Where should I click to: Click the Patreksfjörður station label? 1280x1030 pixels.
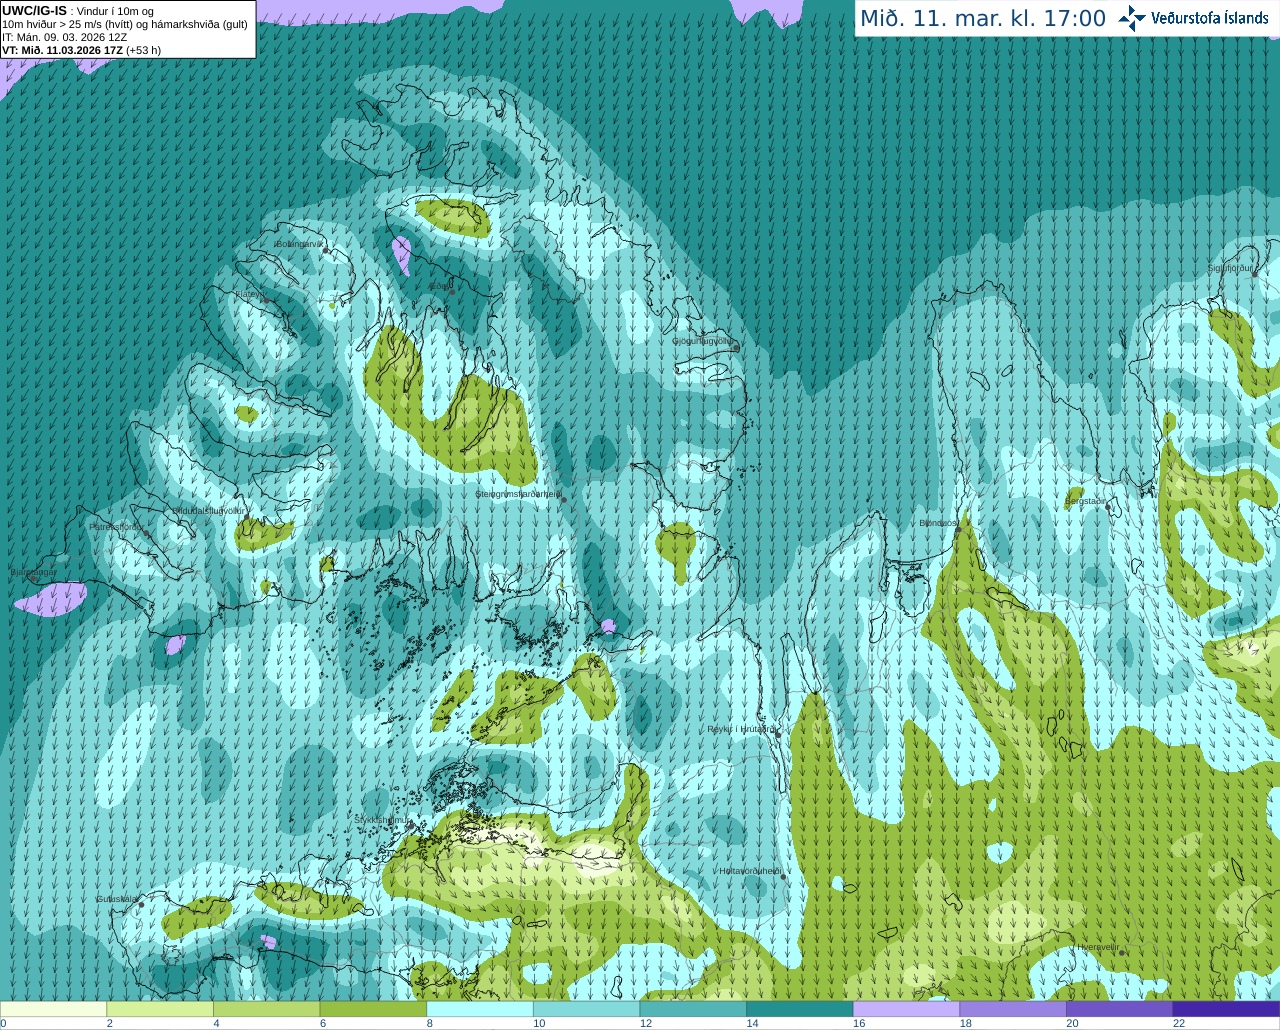pyautogui.click(x=117, y=526)
